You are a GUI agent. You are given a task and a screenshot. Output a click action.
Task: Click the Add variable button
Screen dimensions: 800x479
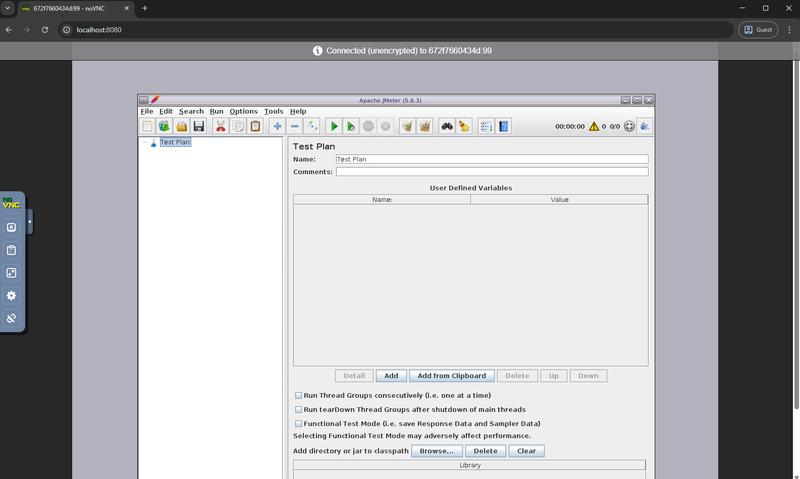391,376
